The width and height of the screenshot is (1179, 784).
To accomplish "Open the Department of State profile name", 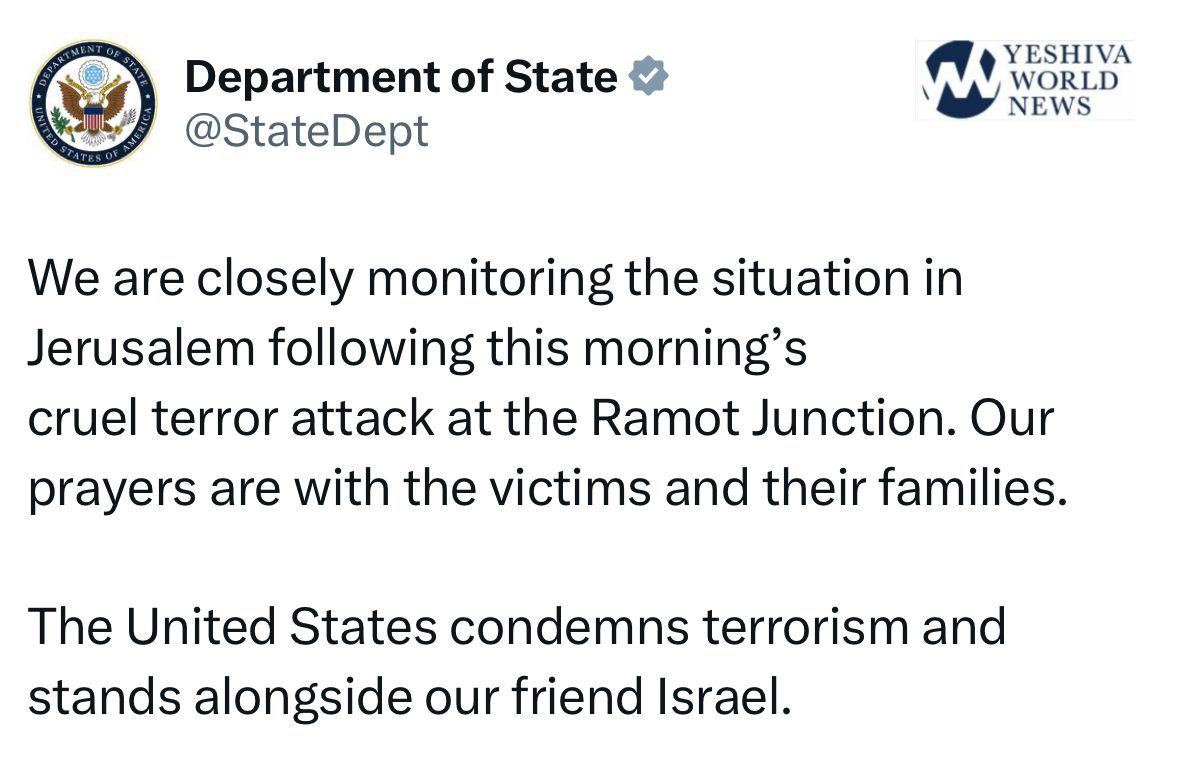I will coord(401,78).
